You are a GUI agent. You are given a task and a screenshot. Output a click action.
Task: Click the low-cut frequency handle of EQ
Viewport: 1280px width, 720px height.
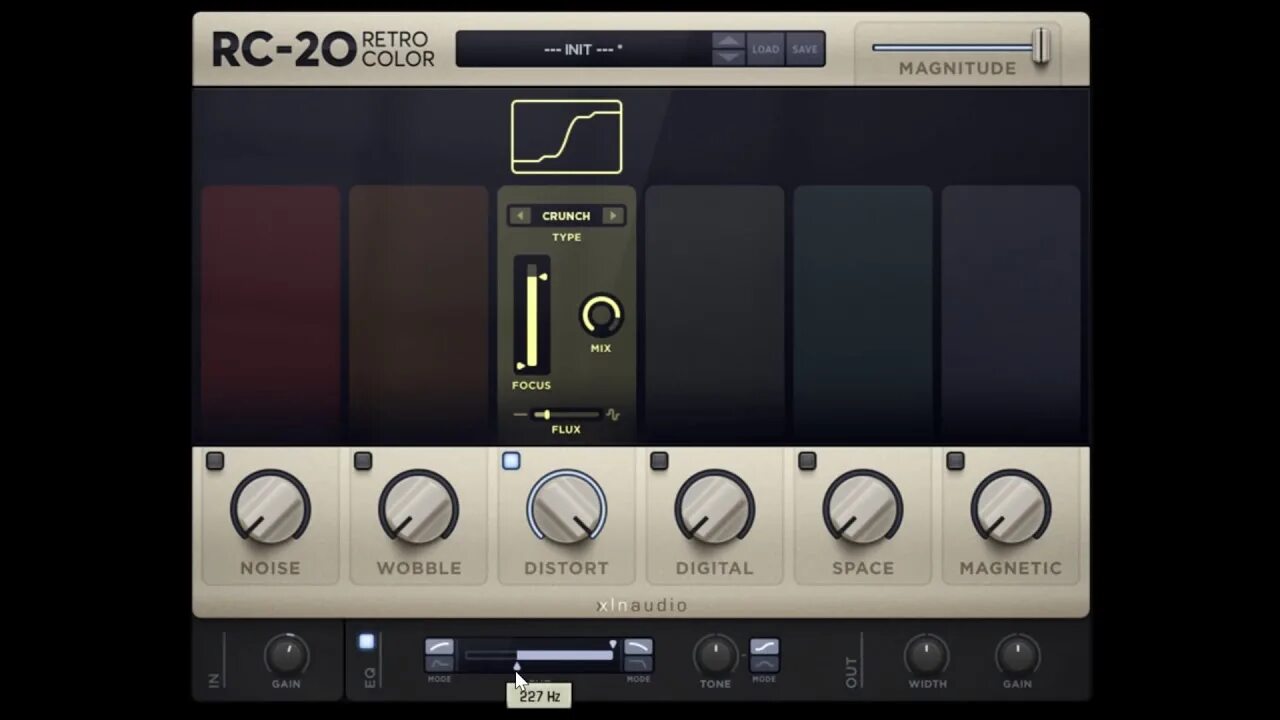coord(517,666)
